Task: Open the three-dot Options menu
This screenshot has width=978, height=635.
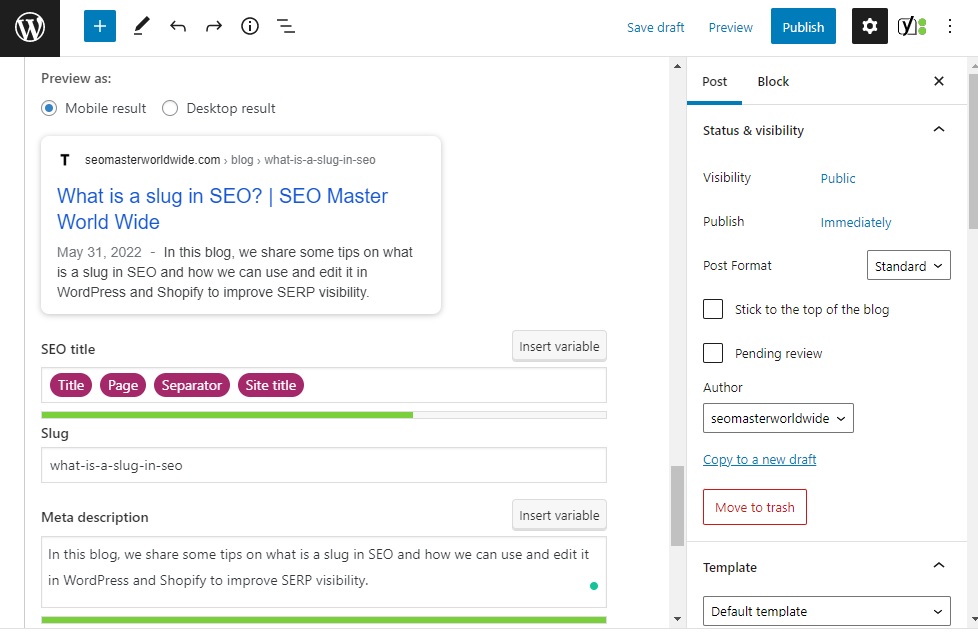Action: coord(949,26)
